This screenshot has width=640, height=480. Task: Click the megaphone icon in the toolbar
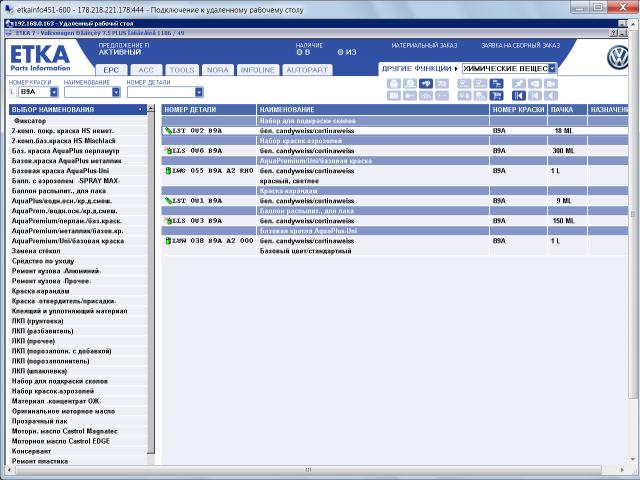426,84
